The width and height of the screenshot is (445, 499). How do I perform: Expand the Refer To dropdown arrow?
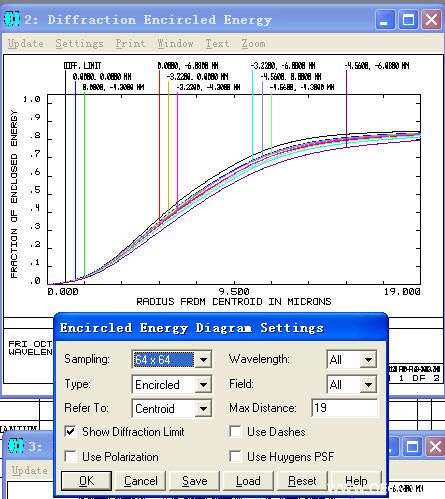tap(203, 408)
